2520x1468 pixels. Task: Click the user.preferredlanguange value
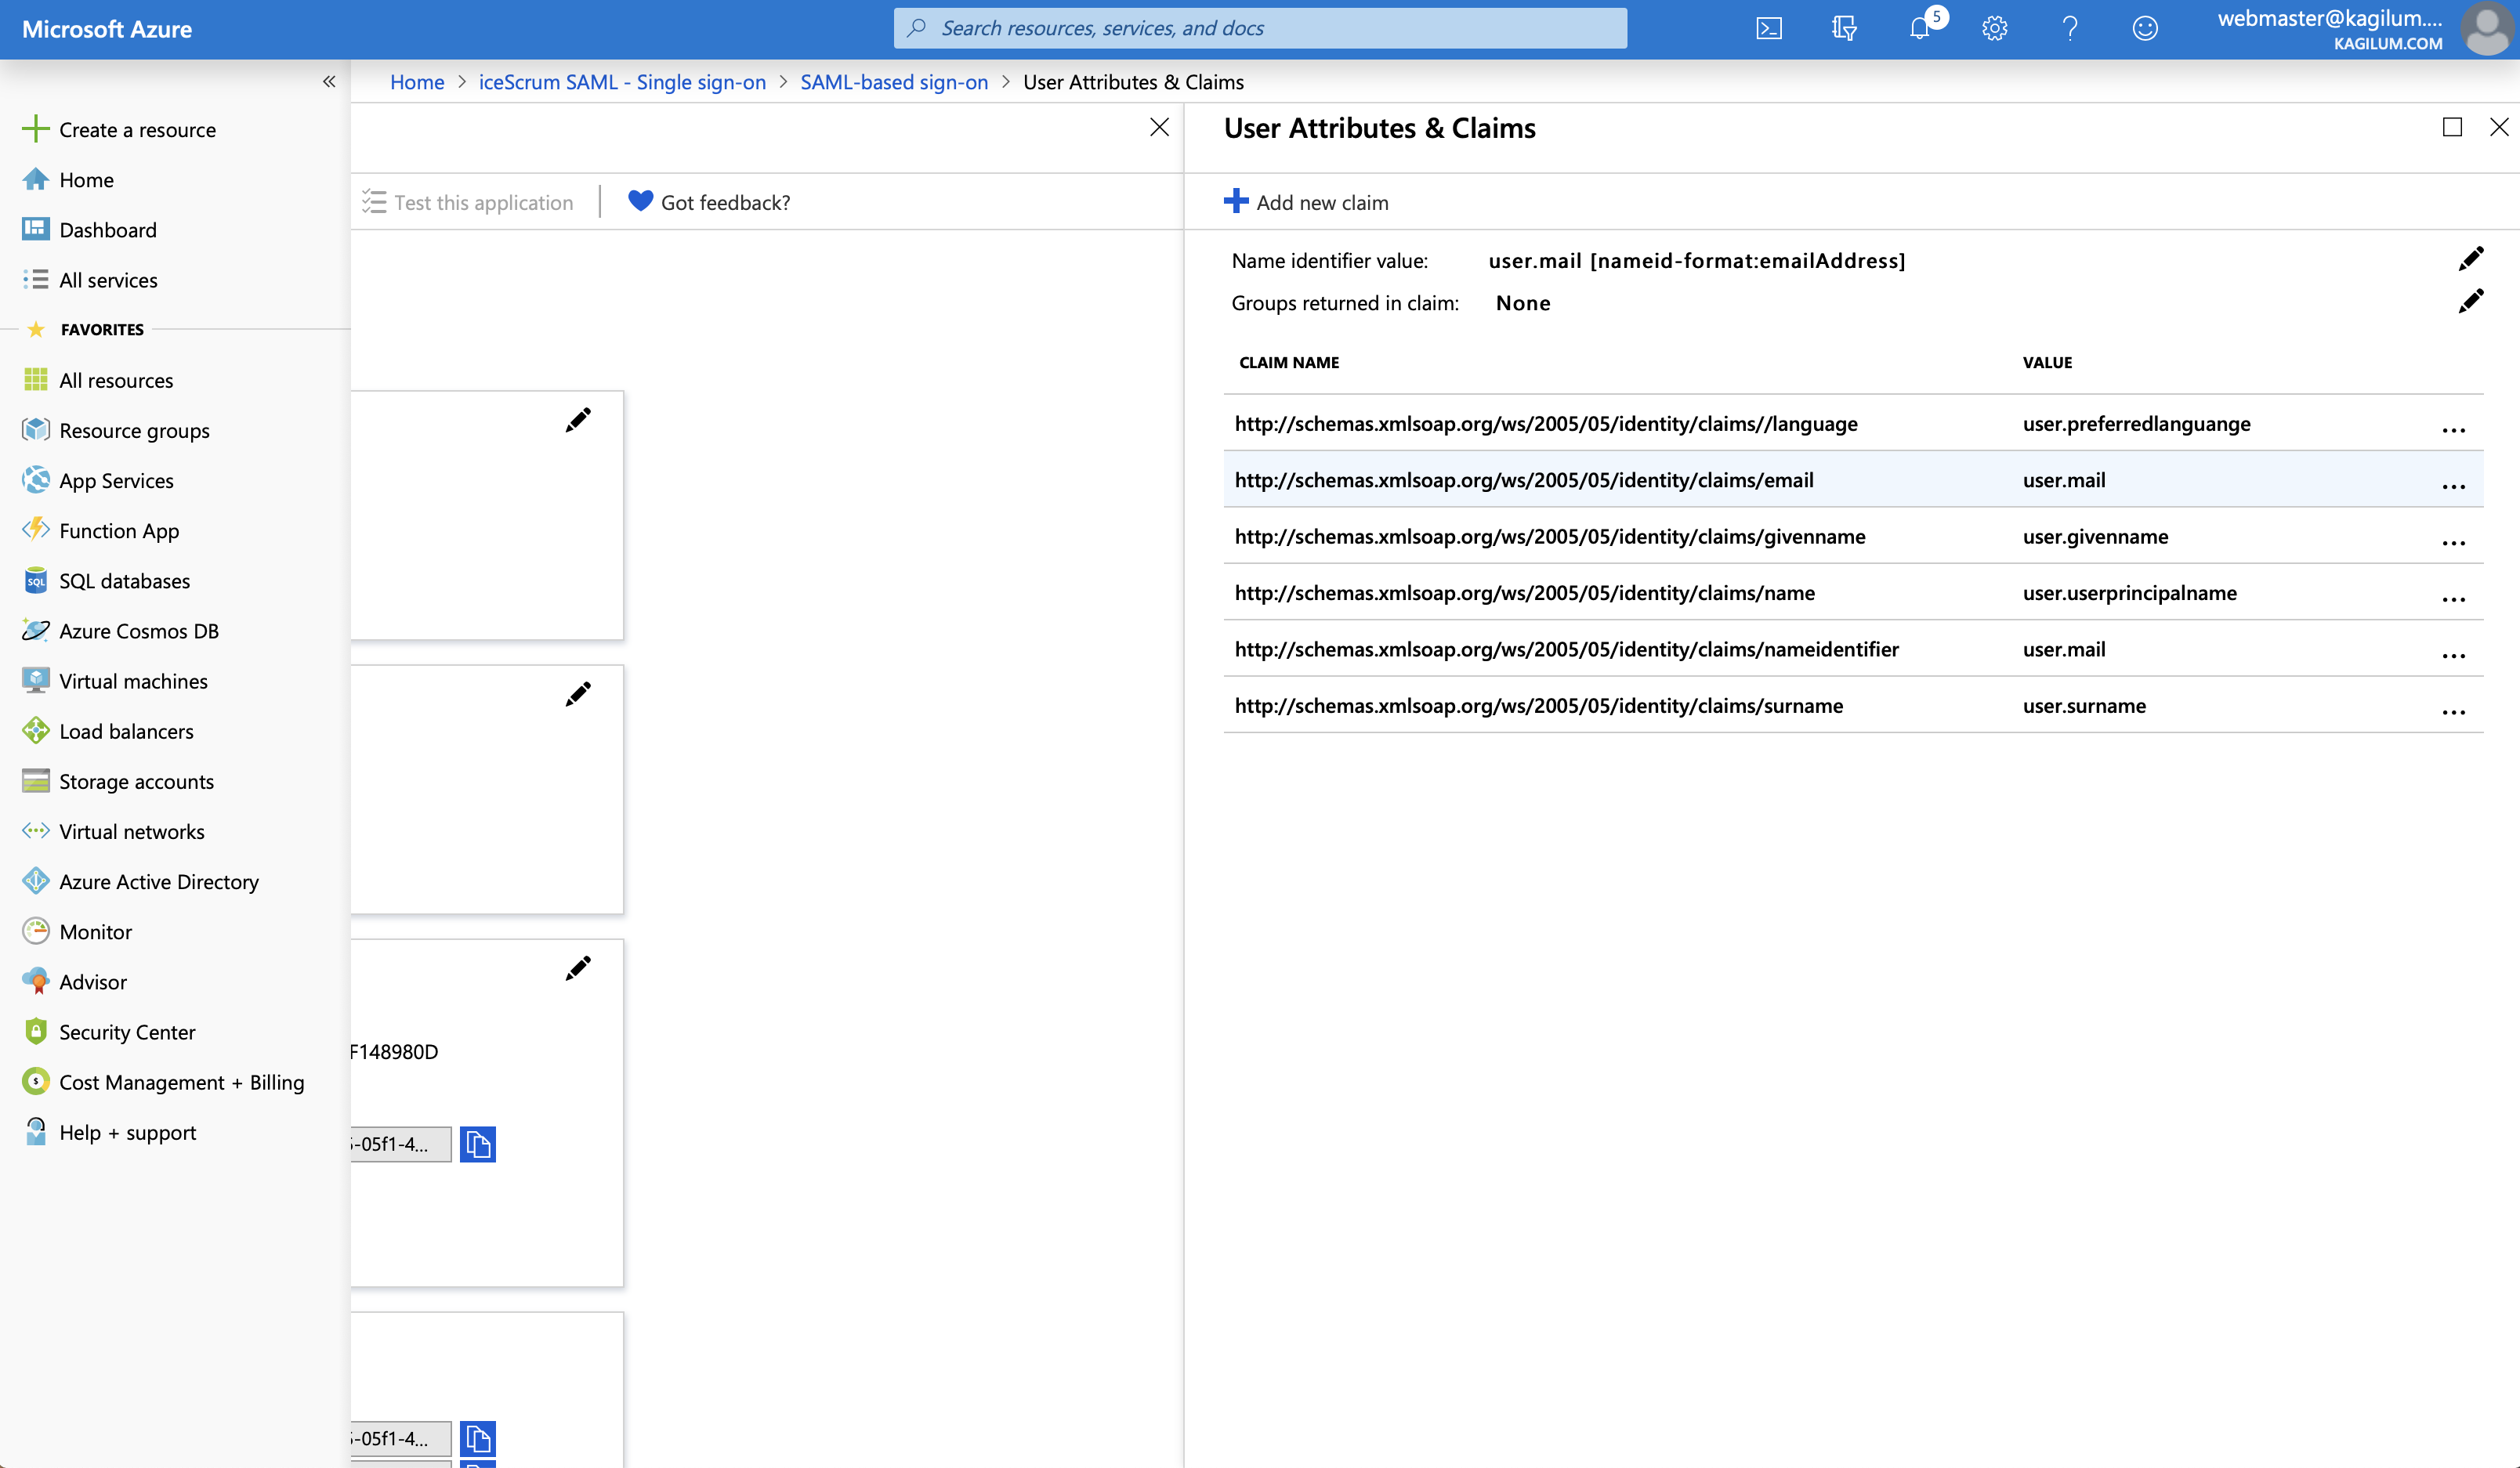coord(2136,423)
